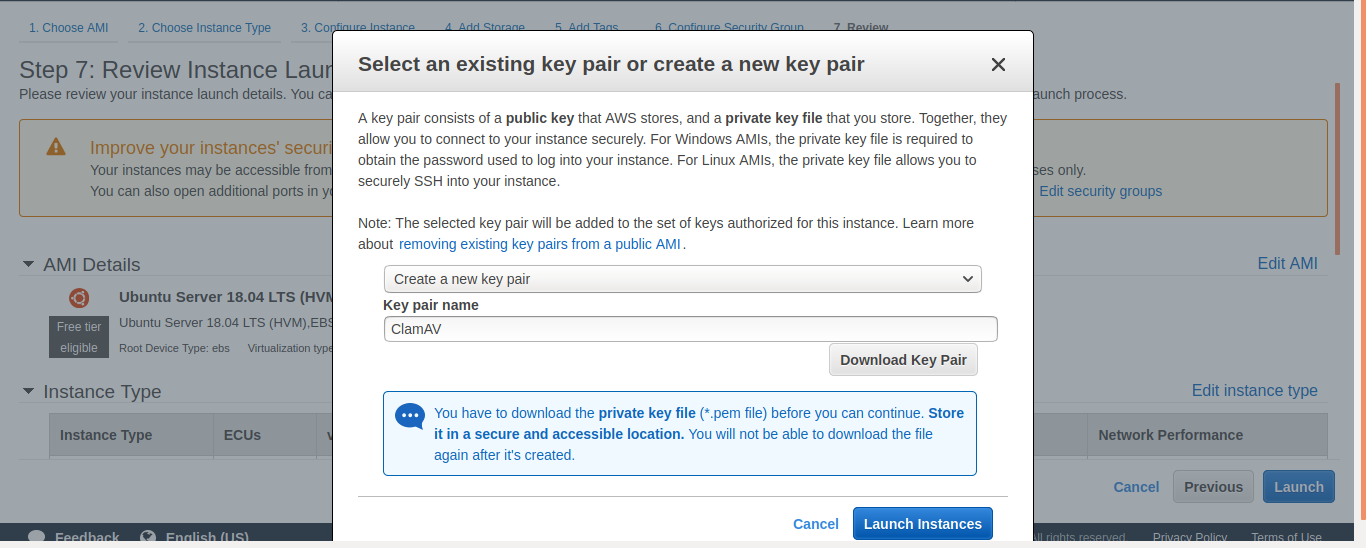Click the Edit AMI link
Viewport: 1366px width, 548px height.
[x=1287, y=264]
